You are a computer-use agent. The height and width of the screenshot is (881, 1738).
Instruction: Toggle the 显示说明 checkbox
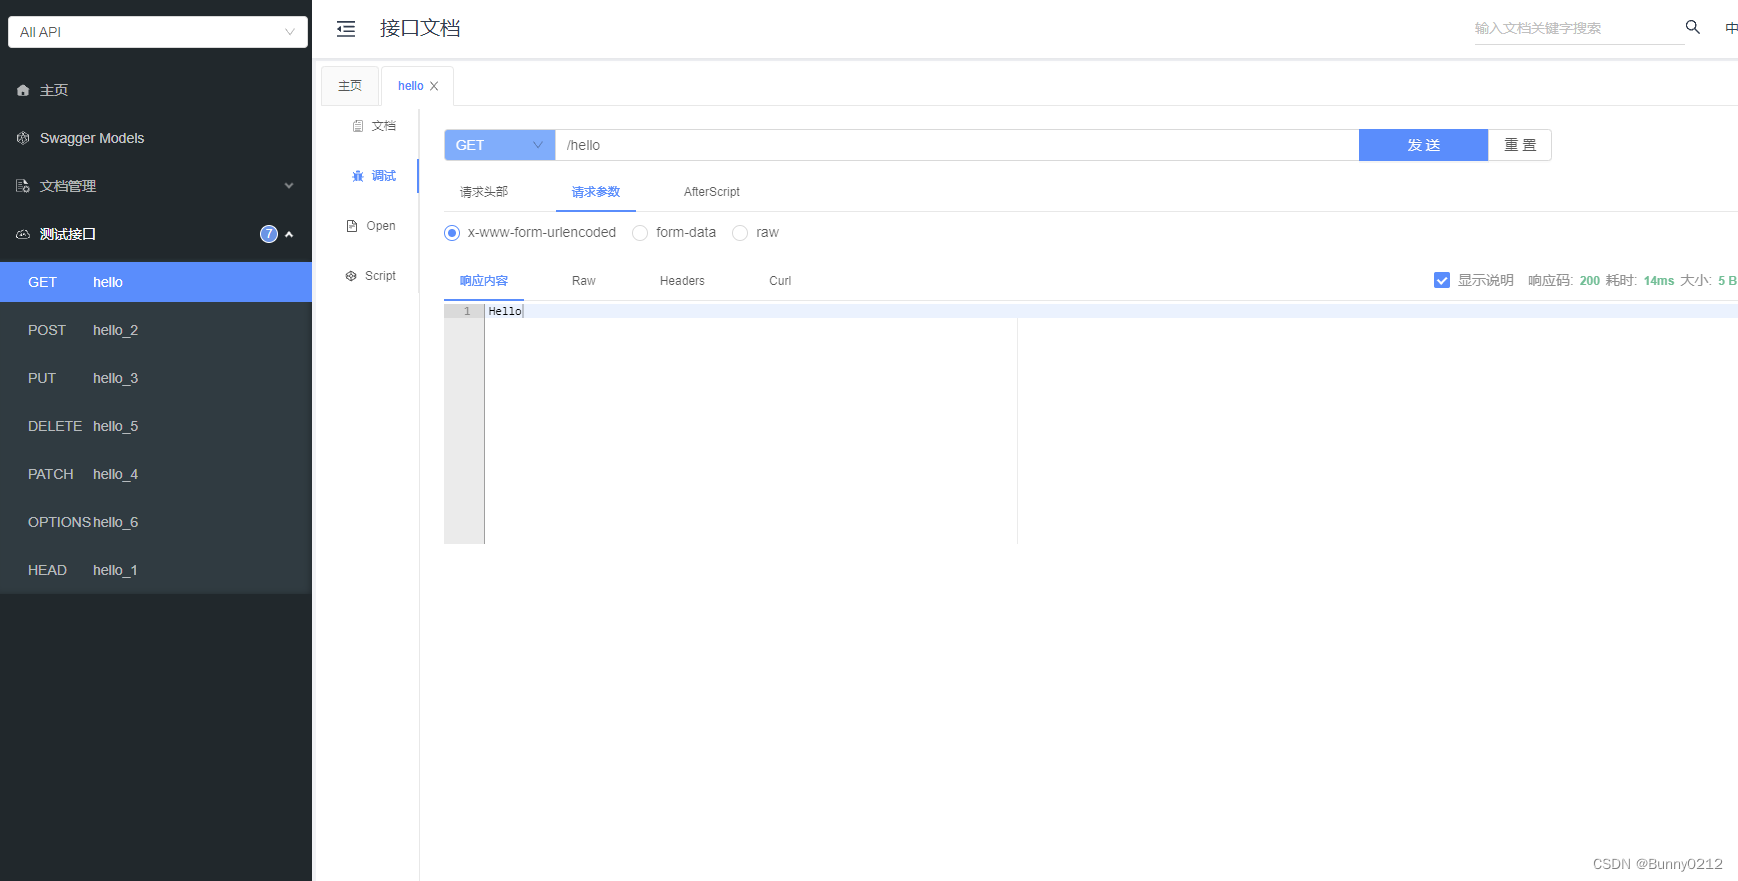click(1442, 280)
